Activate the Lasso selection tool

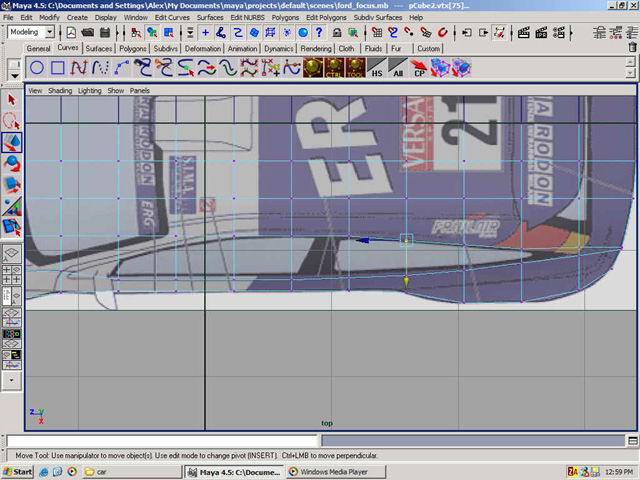(x=12, y=121)
